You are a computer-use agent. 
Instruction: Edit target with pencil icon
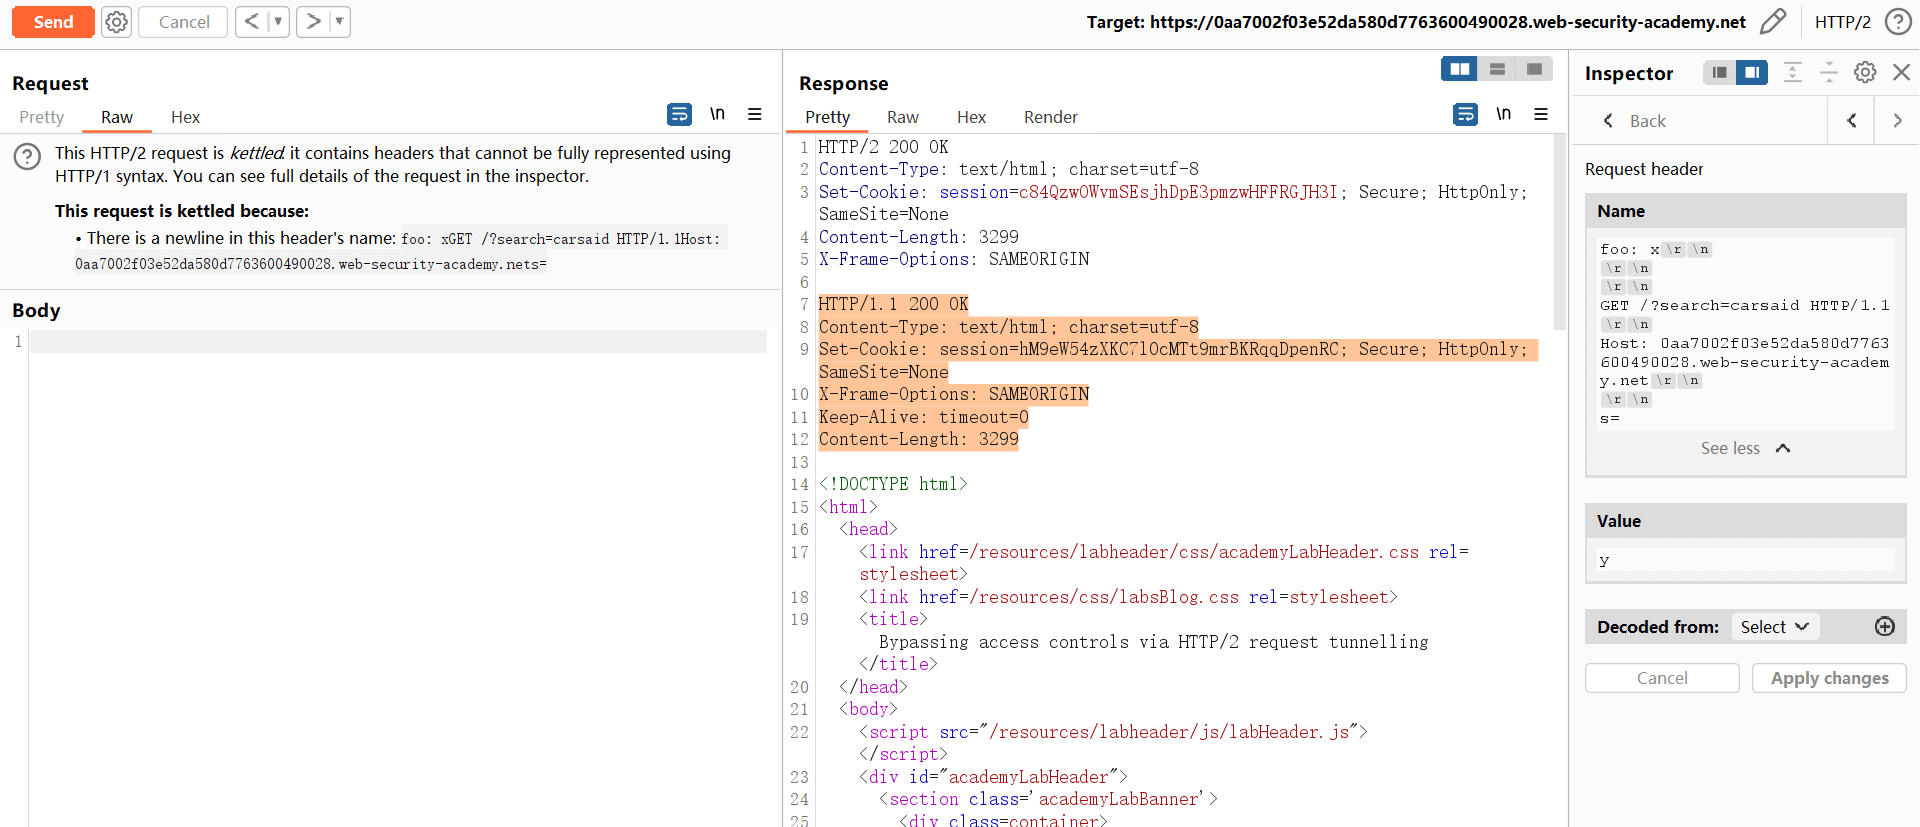point(1772,22)
